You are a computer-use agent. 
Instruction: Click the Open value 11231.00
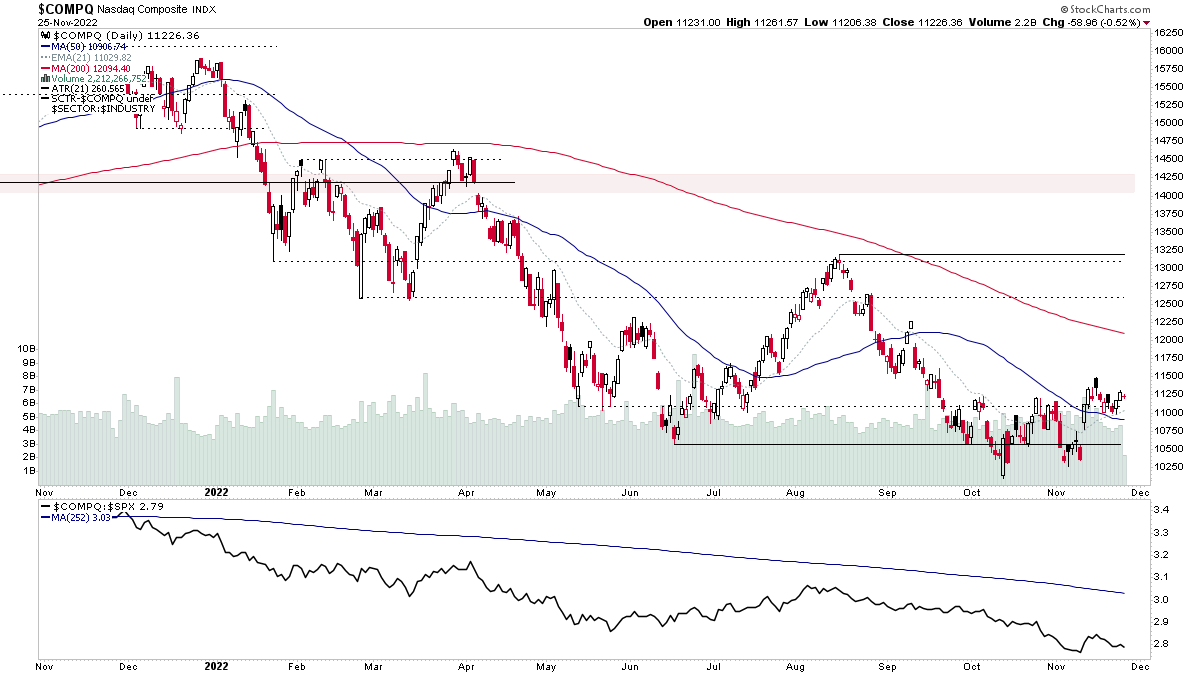coord(697,22)
